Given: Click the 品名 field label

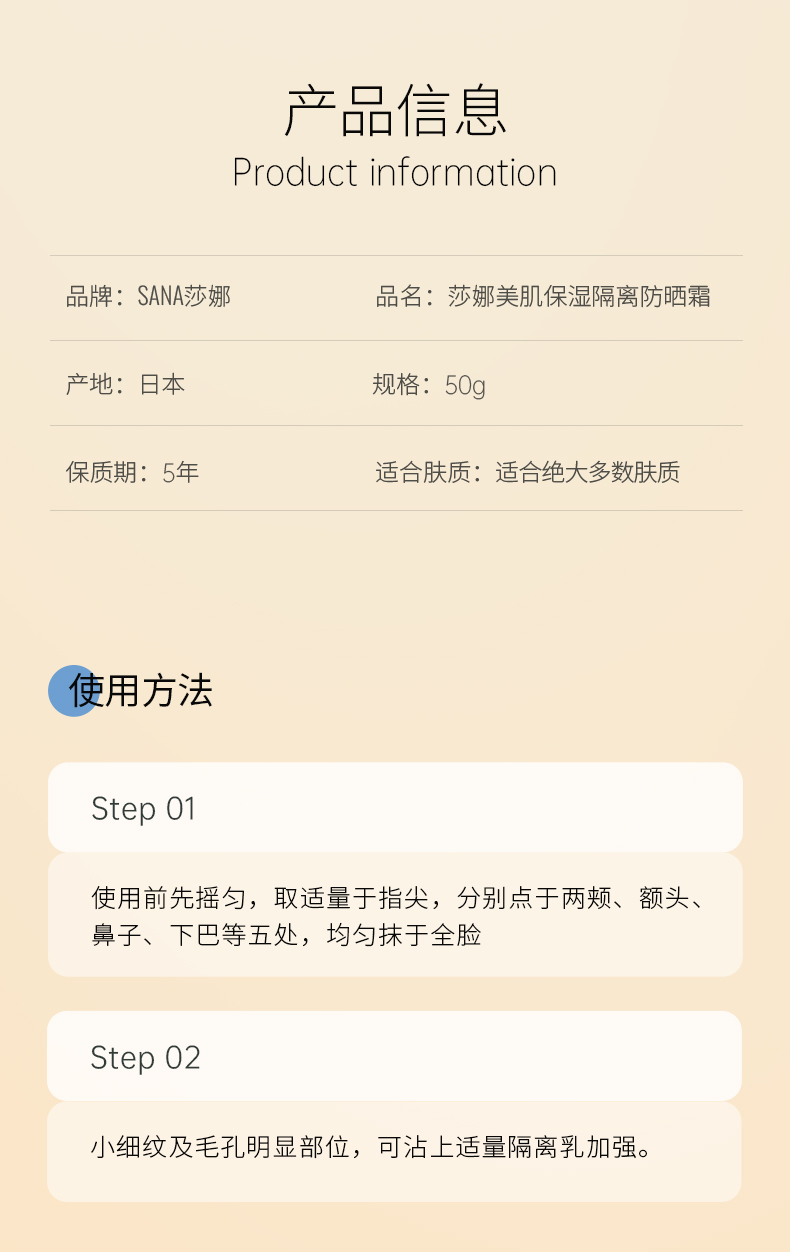Looking at the screenshot, I should tap(401, 297).
